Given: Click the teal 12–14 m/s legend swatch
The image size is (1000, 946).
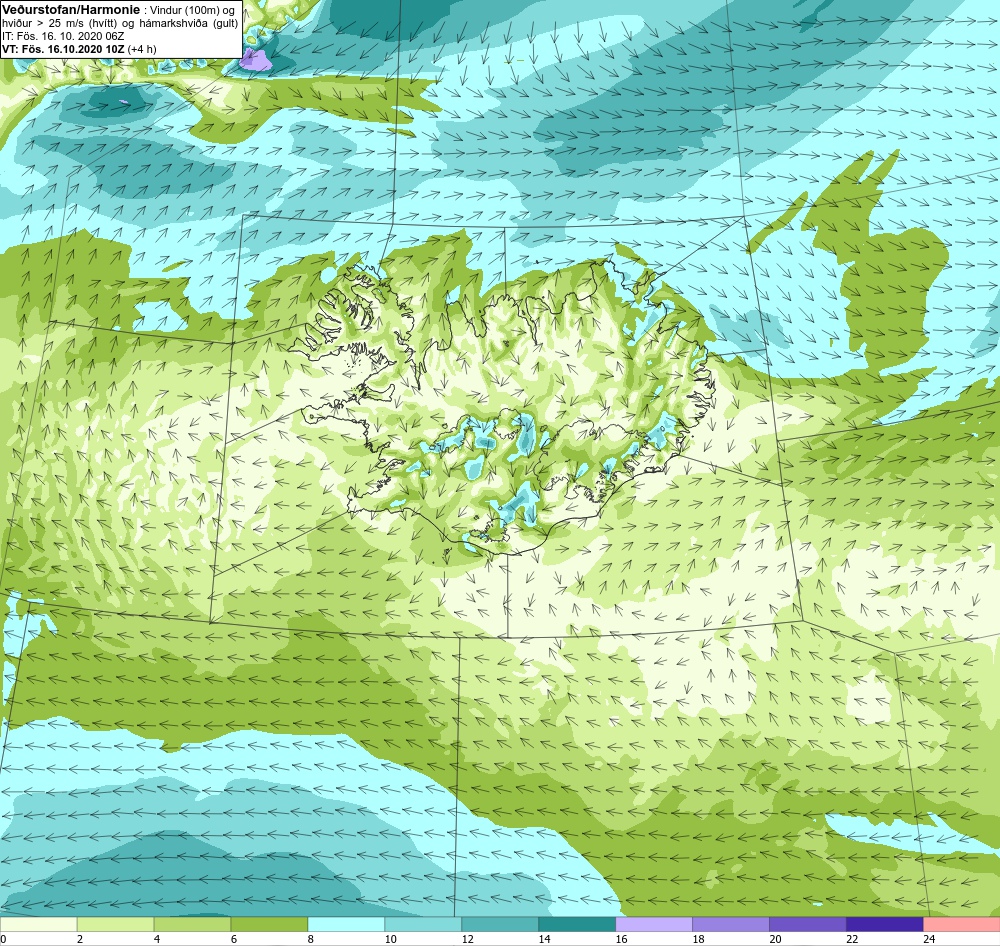Looking at the screenshot, I should (x=500, y=924).
